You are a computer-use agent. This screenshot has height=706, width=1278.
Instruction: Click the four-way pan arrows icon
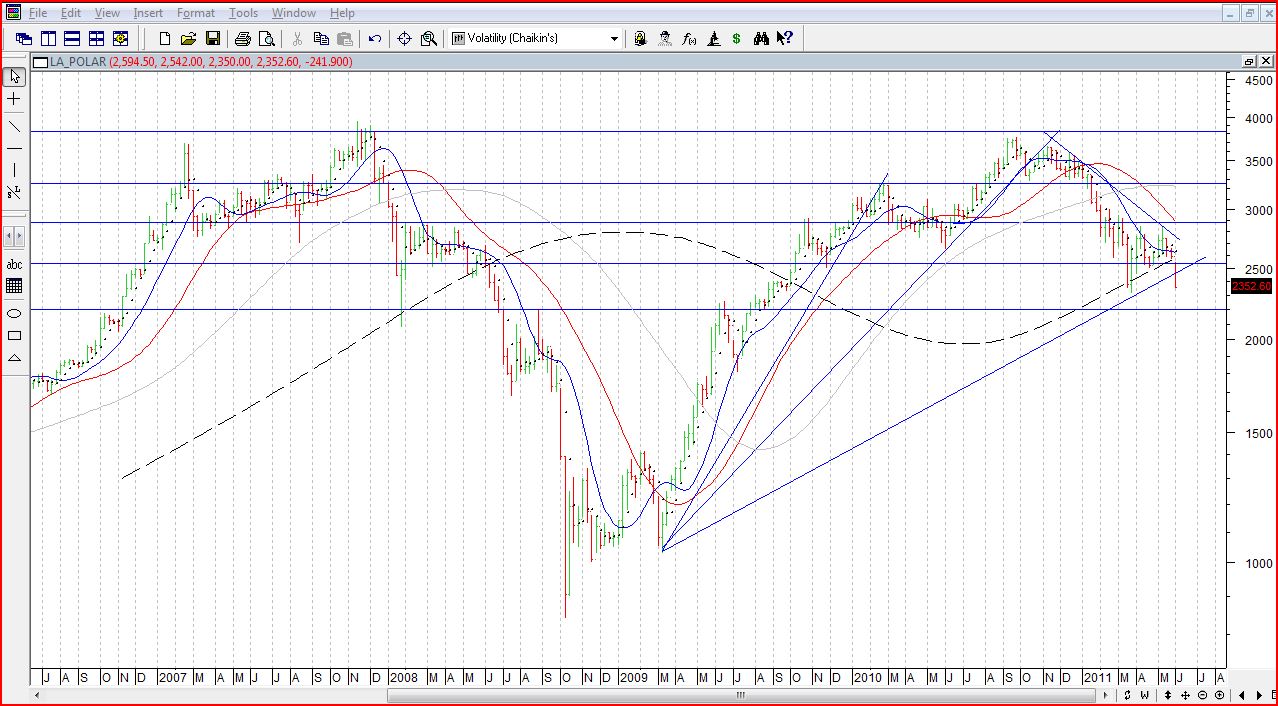1185,695
